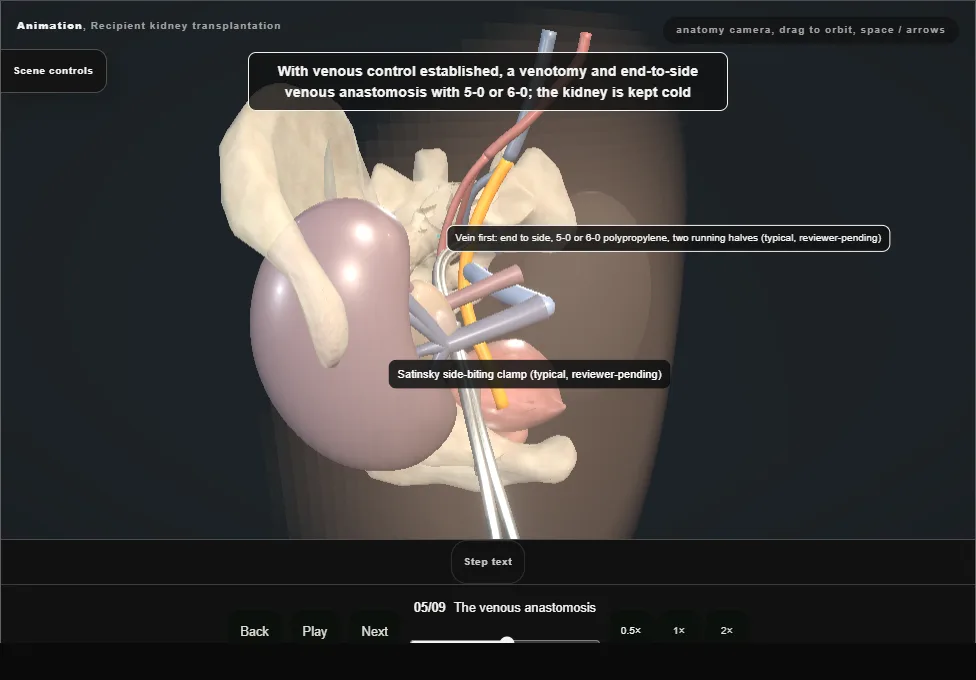Click the 'Recipient kidney transplantation' title text
Screen dimensions: 976x680
[x=185, y=26]
